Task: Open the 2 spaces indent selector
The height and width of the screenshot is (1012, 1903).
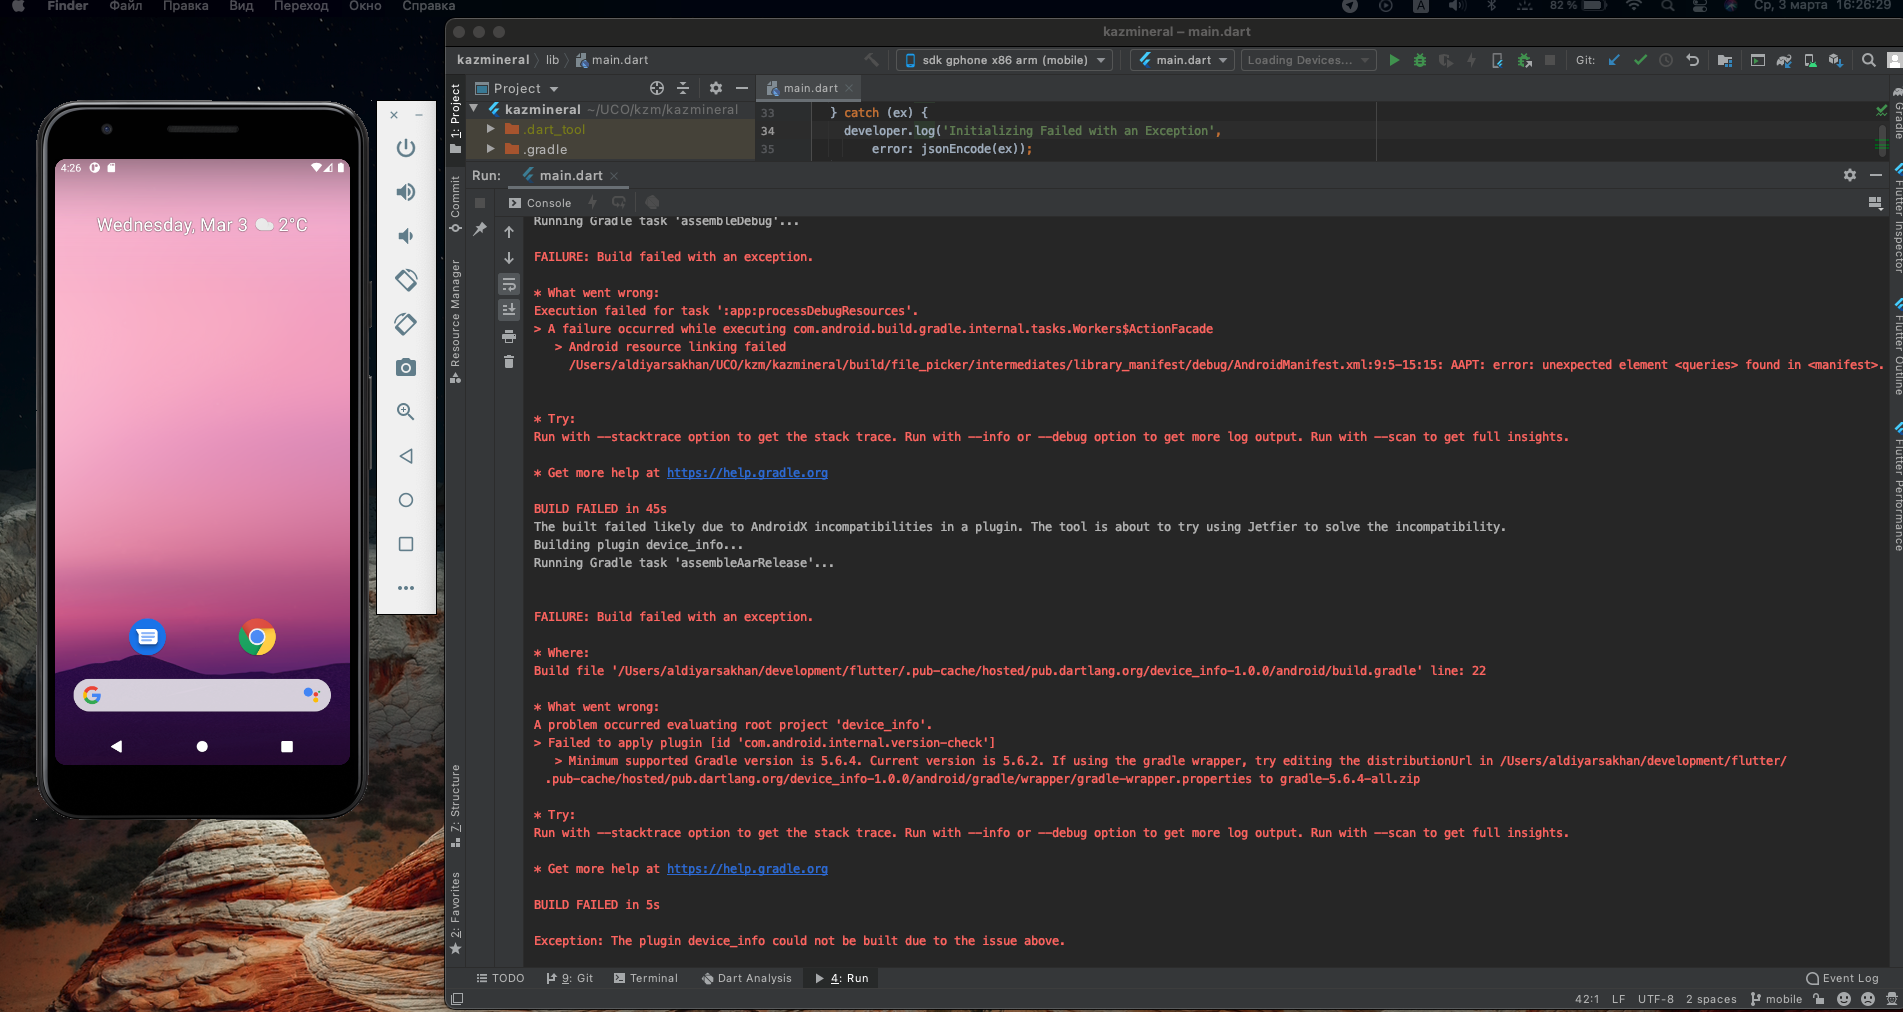Action: tap(1711, 998)
